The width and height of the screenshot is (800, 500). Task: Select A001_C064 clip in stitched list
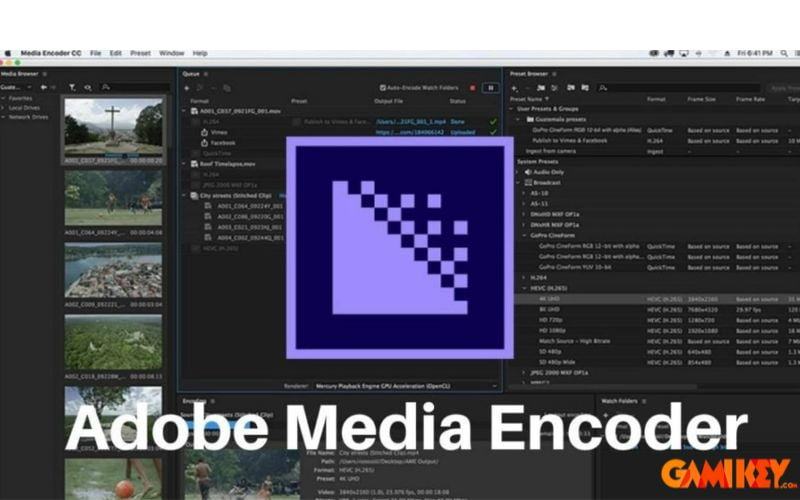coord(250,206)
